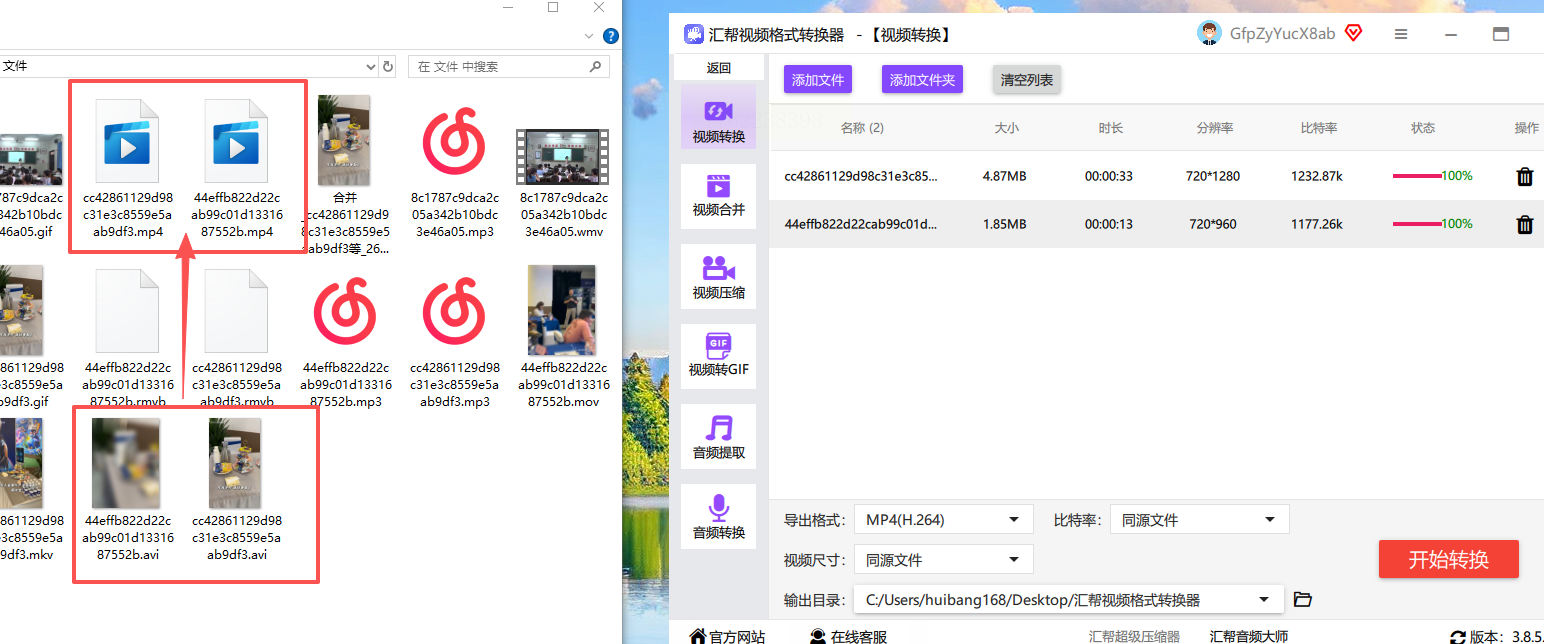Expand the 比特率 同源文件 dropdown
Screen dimensions: 1544x644
coord(1199,520)
